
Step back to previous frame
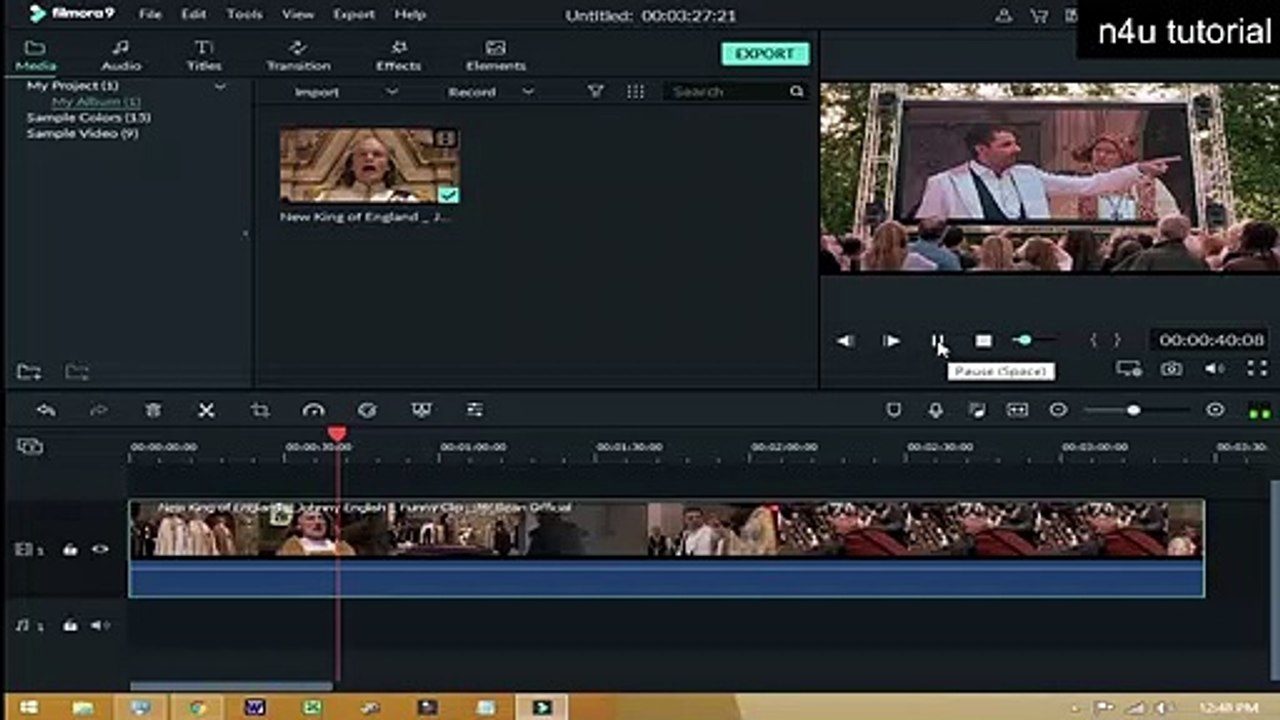845,341
